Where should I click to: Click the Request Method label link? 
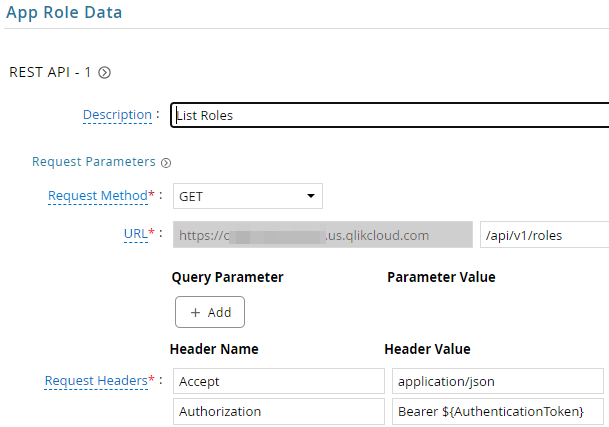pyautogui.click(x=98, y=196)
